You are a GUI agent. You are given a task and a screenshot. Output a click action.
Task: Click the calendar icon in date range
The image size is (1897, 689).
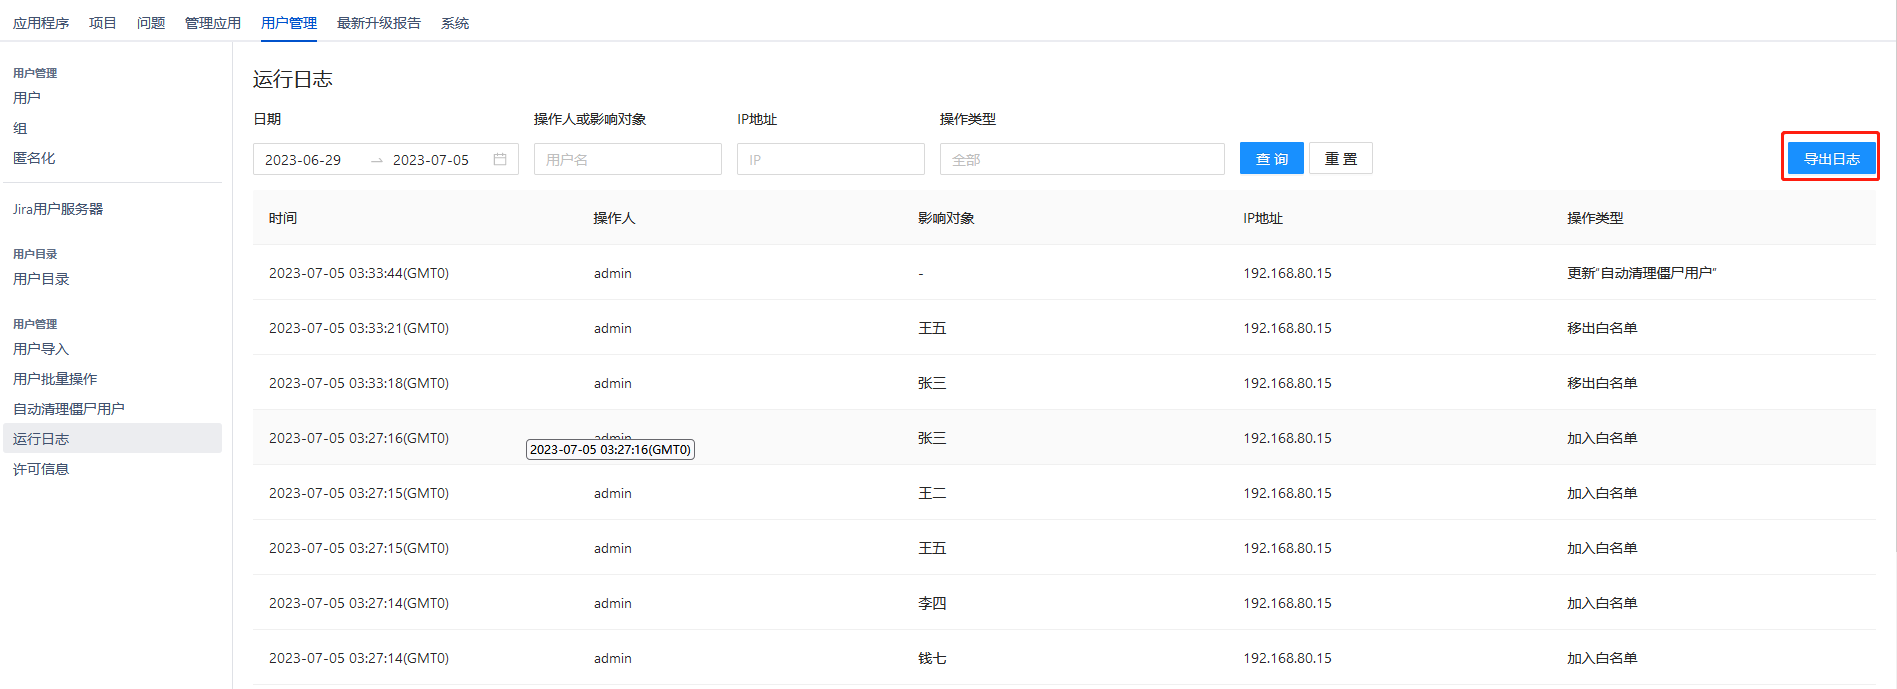coord(500,159)
